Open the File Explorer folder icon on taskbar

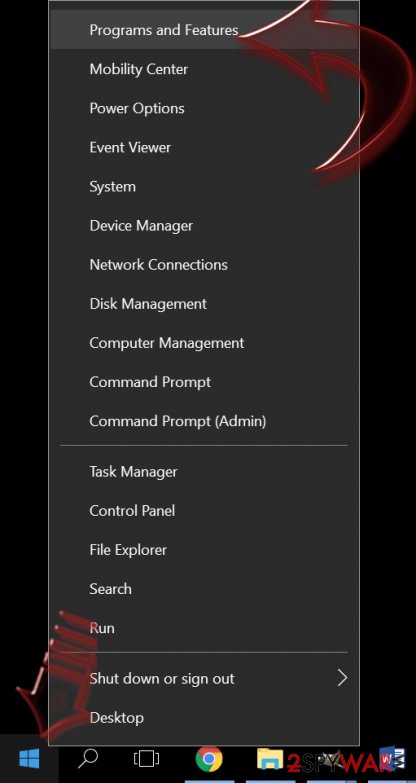pos(270,759)
